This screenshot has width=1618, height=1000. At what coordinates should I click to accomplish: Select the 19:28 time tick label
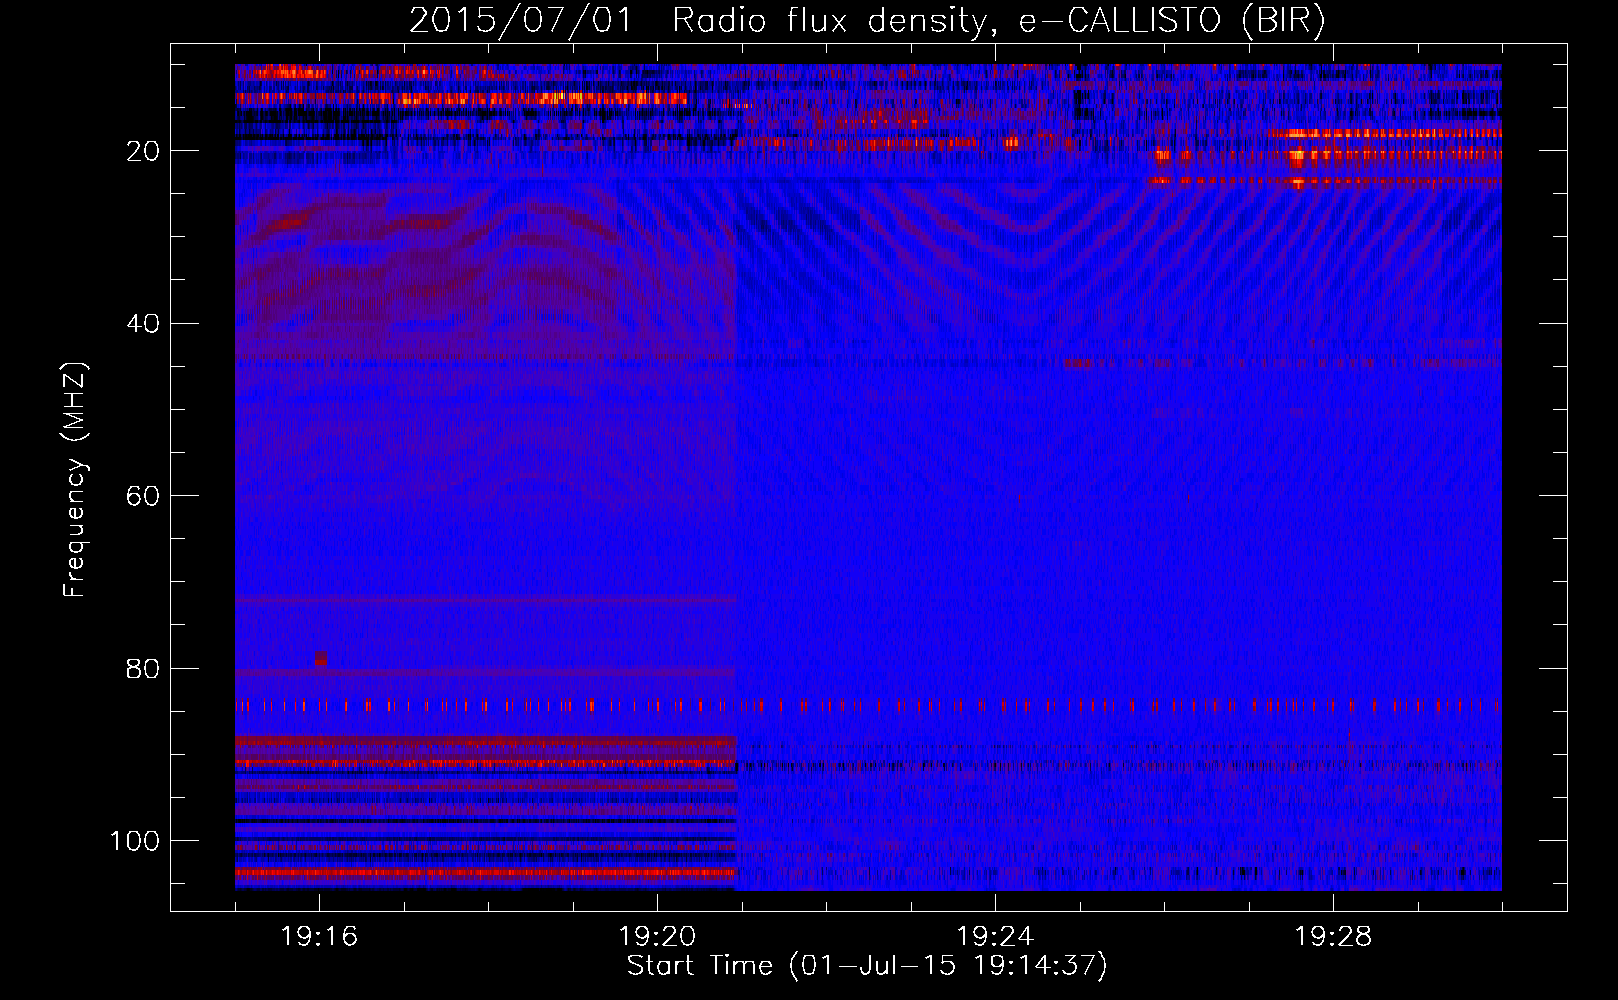(x=1333, y=937)
